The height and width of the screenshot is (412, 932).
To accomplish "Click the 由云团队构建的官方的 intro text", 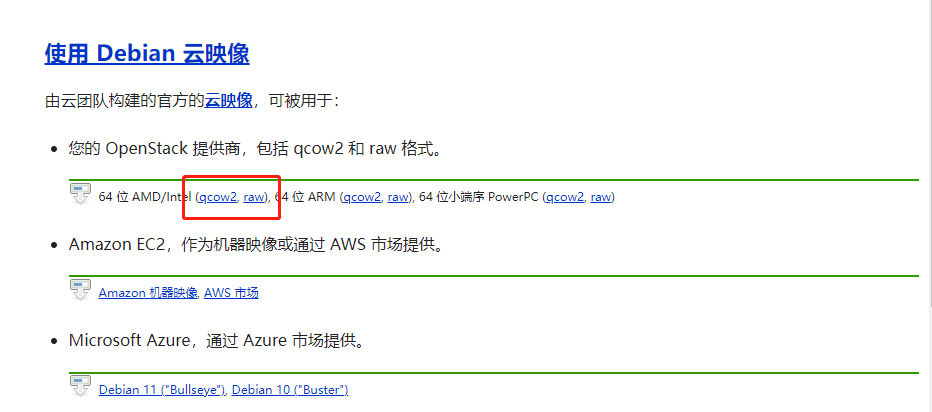I will pos(125,100).
